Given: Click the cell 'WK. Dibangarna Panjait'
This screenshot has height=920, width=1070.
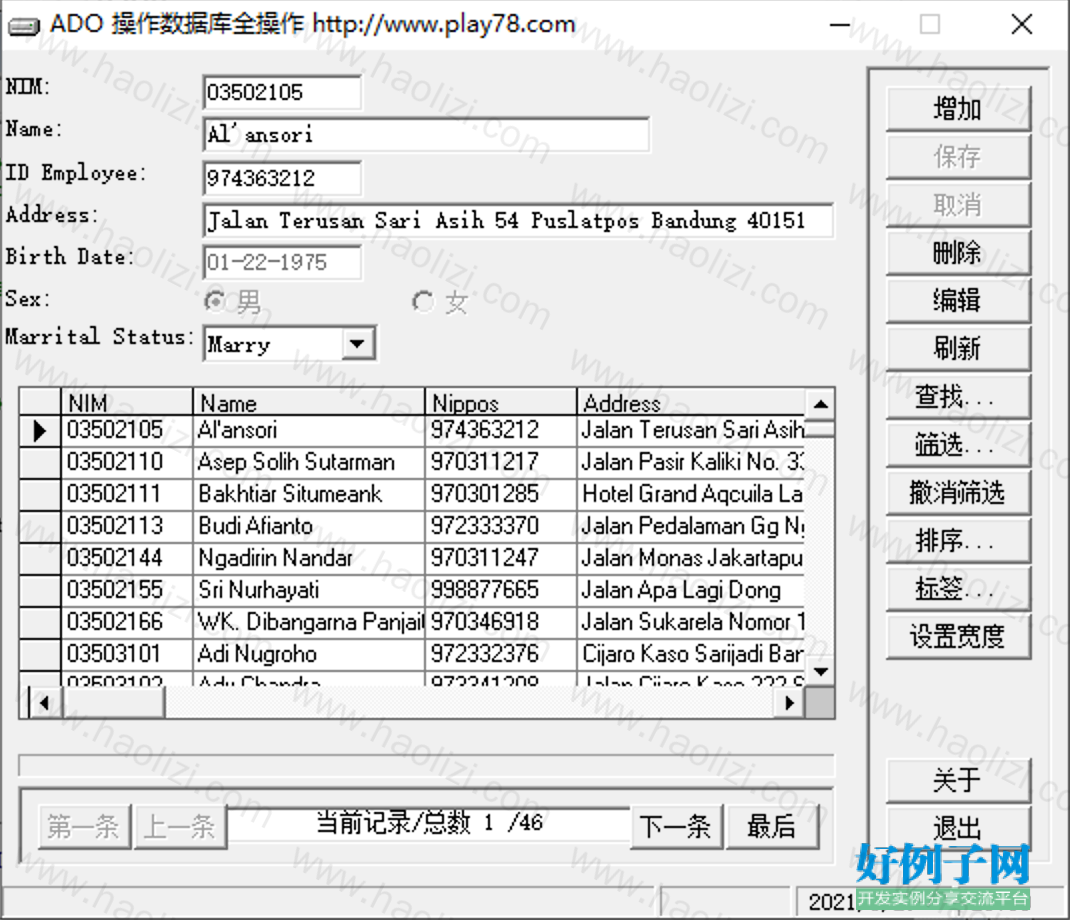Looking at the screenshot, I should coord(309,623).
